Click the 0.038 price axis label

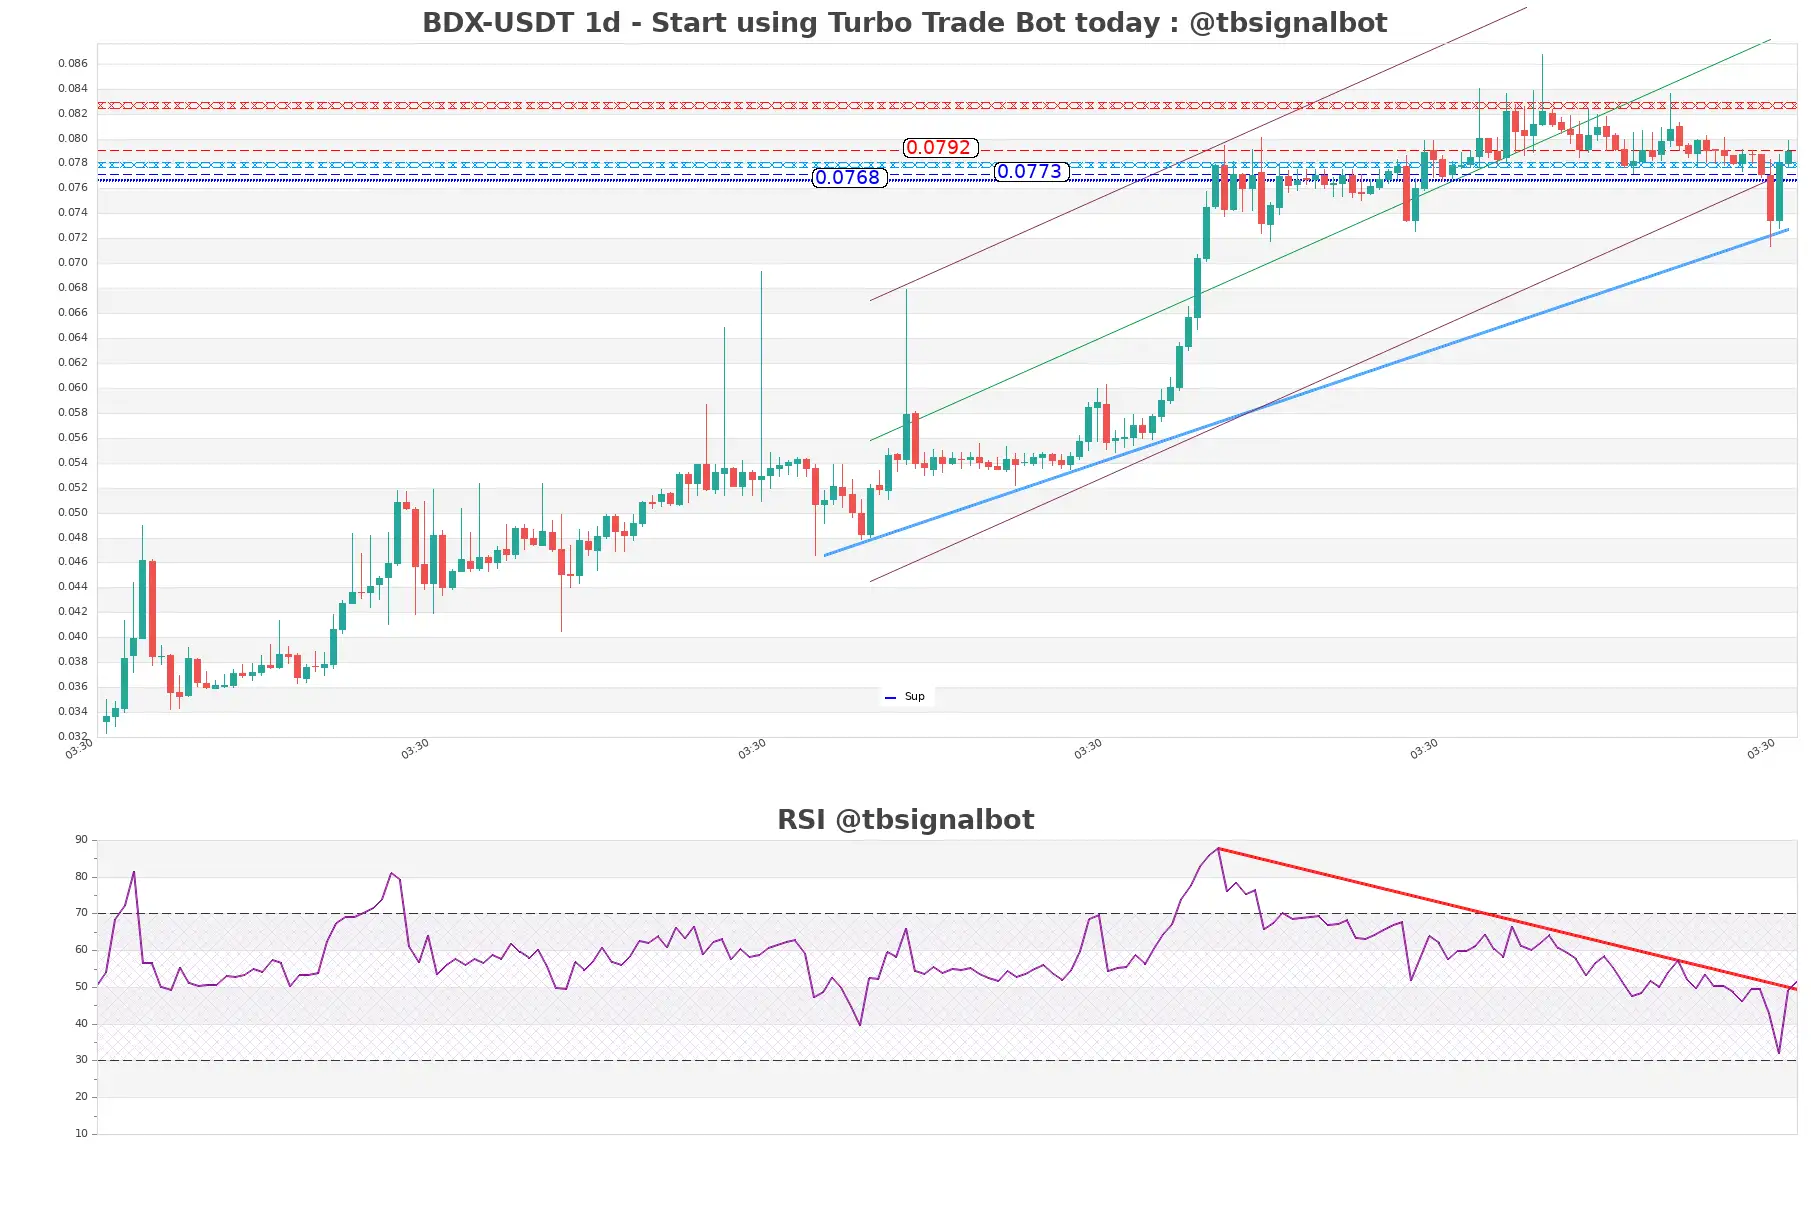coord(73,662)
